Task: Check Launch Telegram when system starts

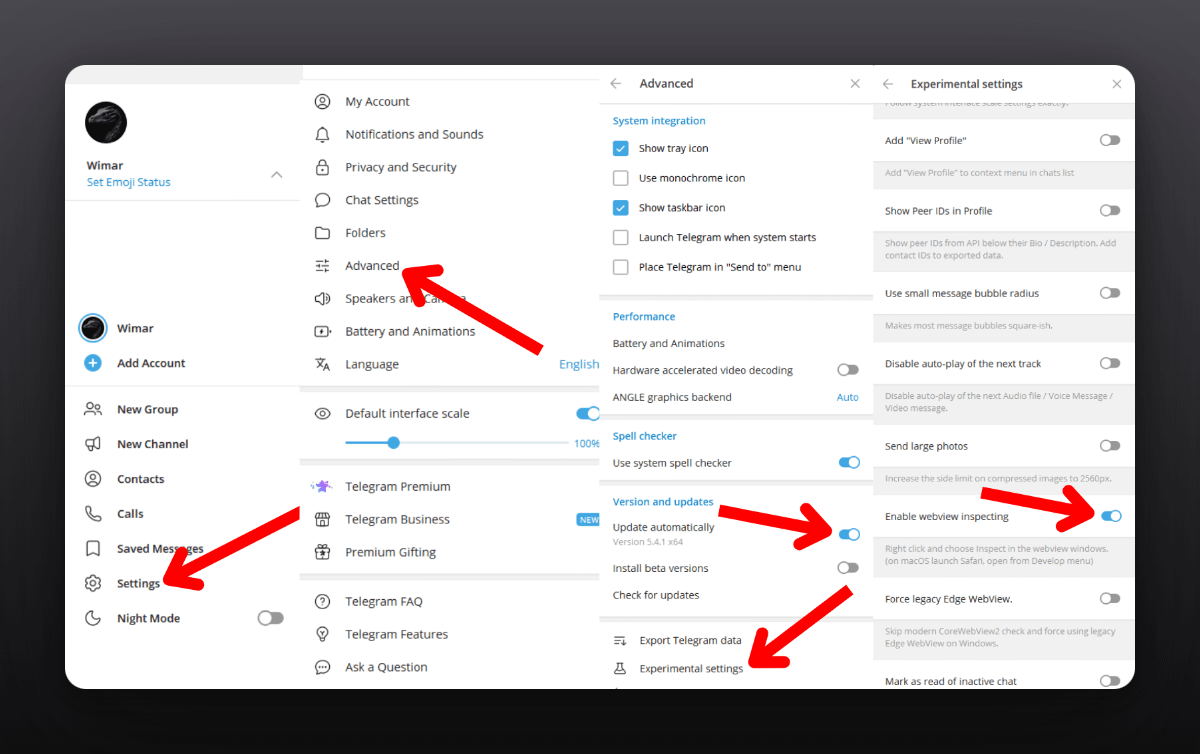Action: (620, 237)
